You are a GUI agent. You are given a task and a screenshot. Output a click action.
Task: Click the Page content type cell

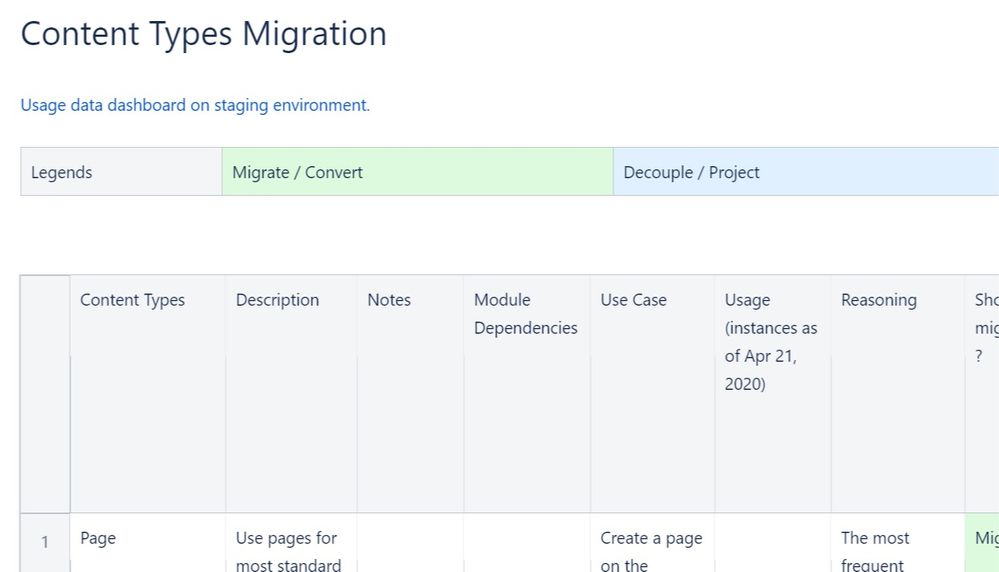point(148,543)
